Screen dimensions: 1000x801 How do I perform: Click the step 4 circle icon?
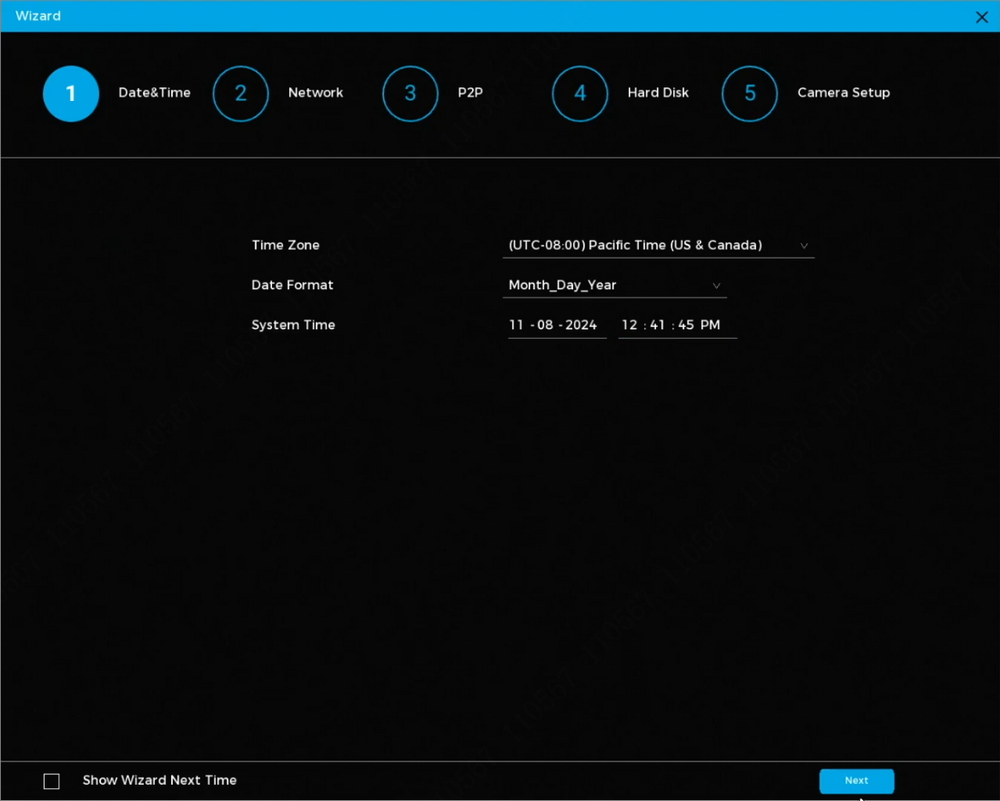click(580, 94)
